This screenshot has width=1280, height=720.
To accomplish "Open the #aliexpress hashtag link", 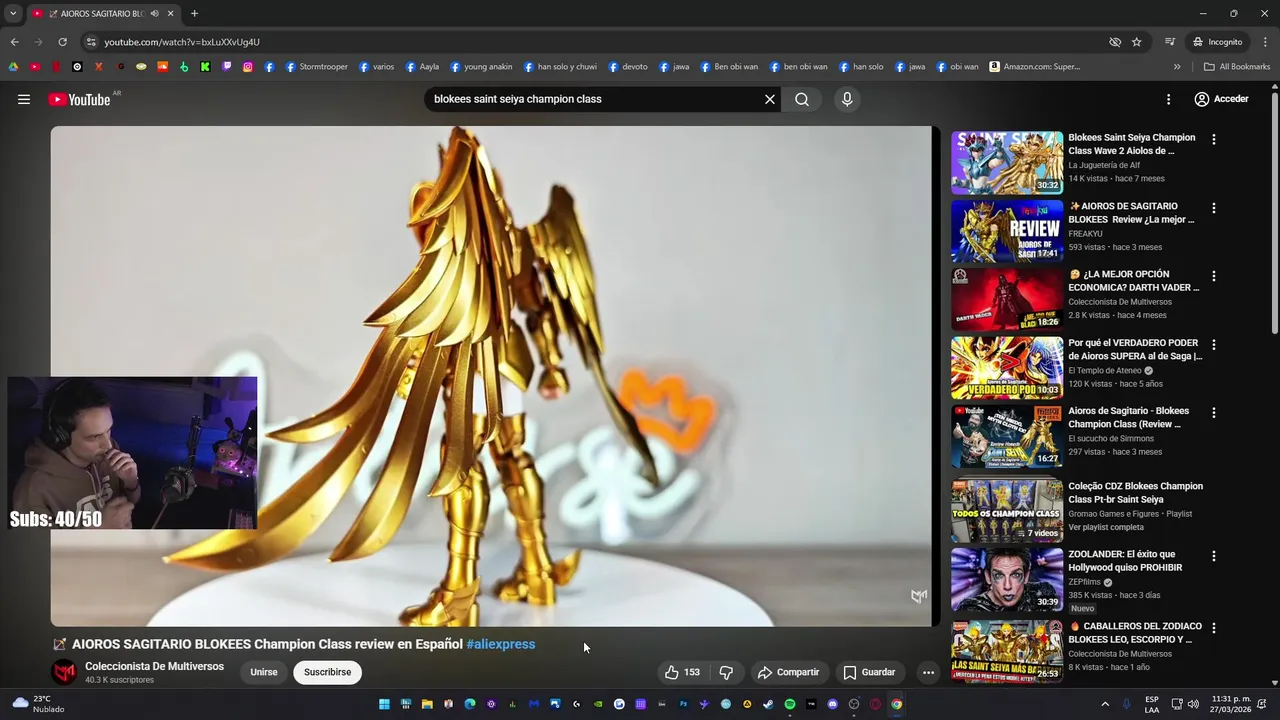I will pos(500,644).
